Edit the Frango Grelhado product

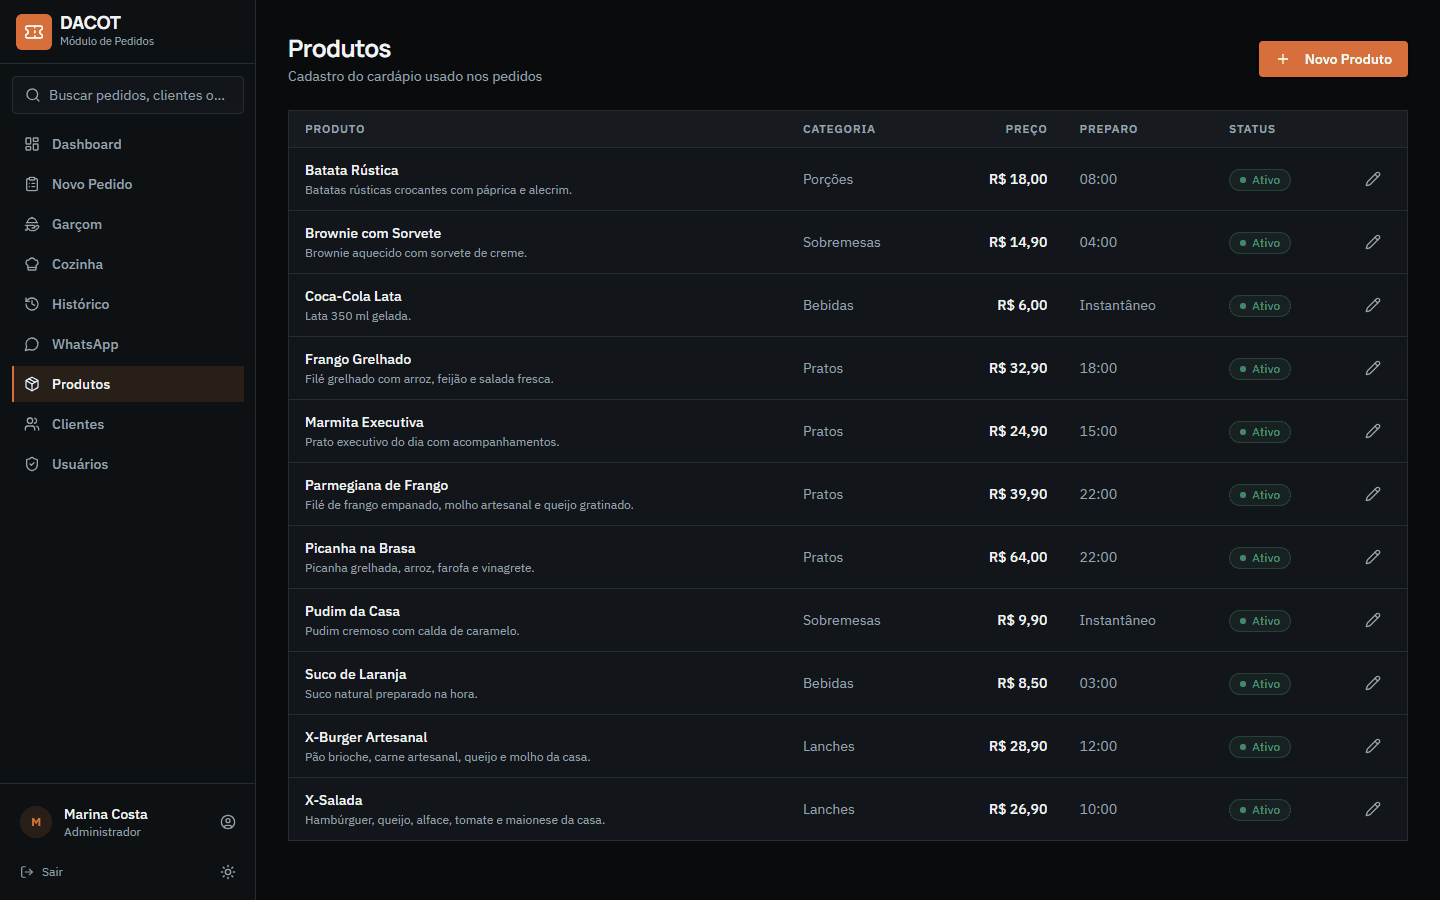(1373, 368)
